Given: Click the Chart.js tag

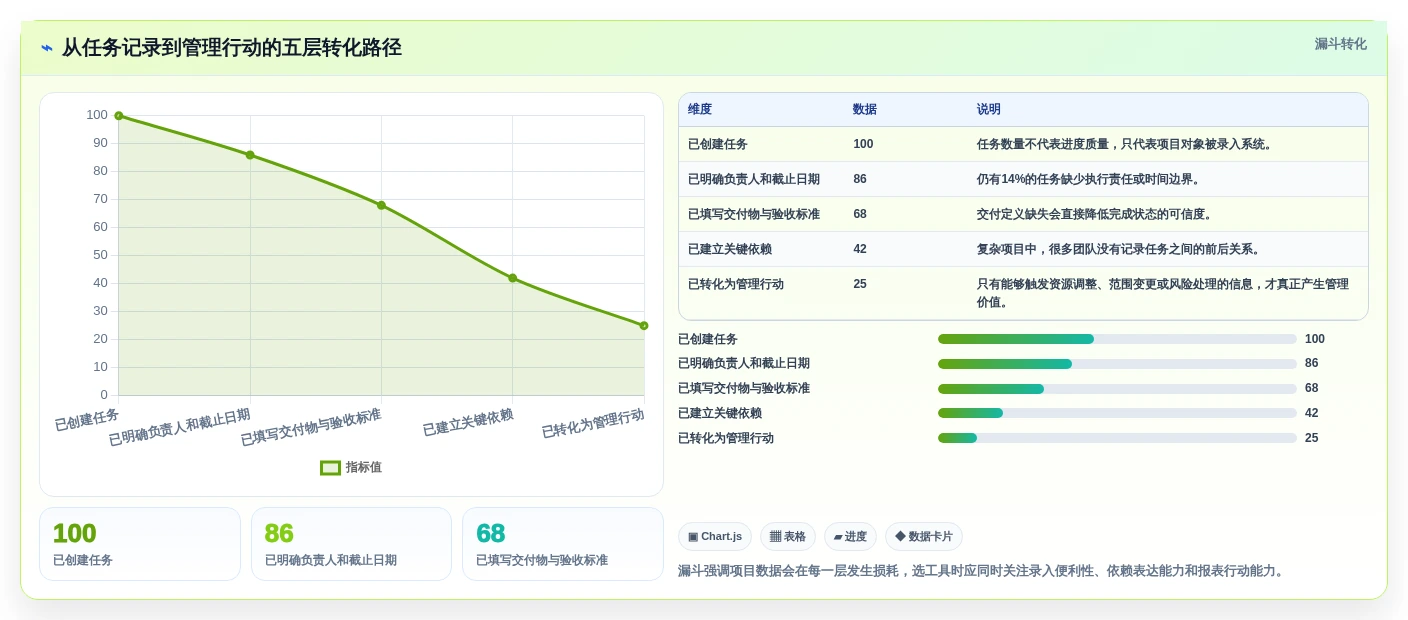Looking at the screenshot, I should 714,536.
